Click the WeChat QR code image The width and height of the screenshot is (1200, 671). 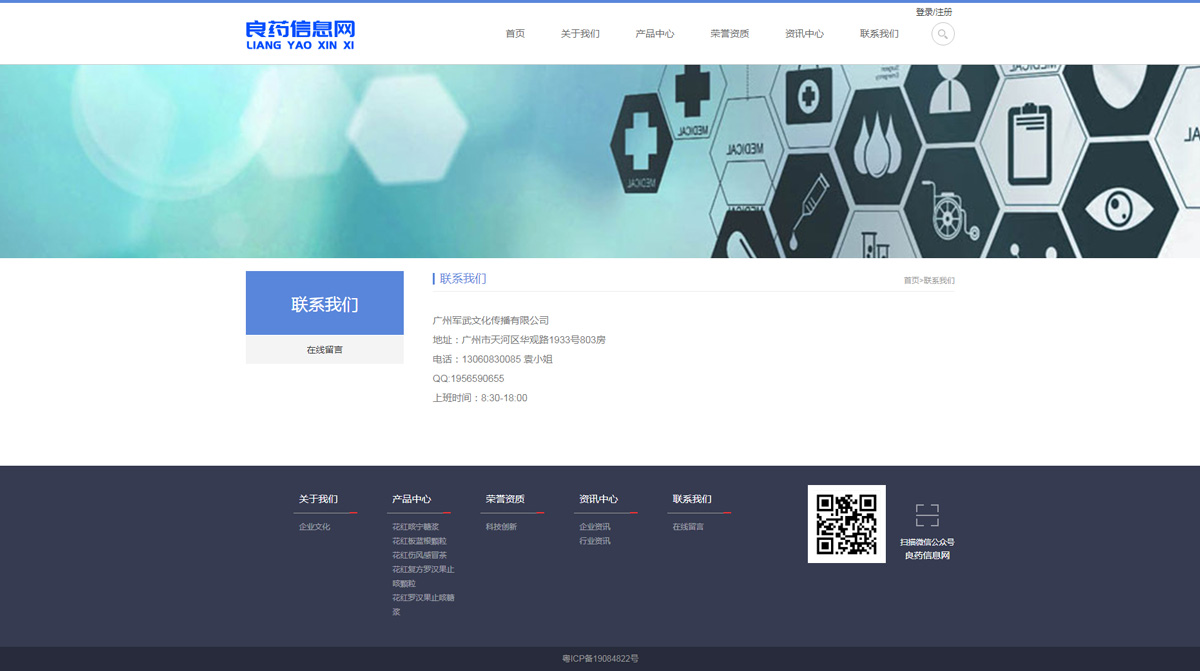[x=846, y=524]
